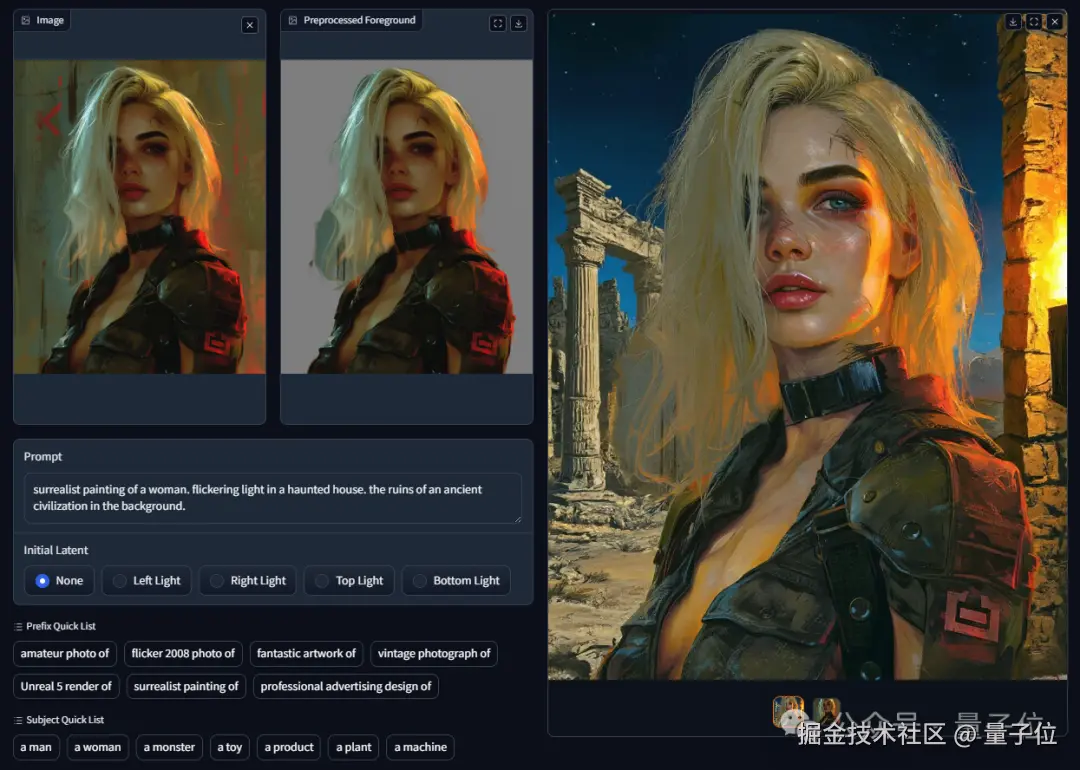Download the Preprocessed Foreground image

click(x=519, y=23)
